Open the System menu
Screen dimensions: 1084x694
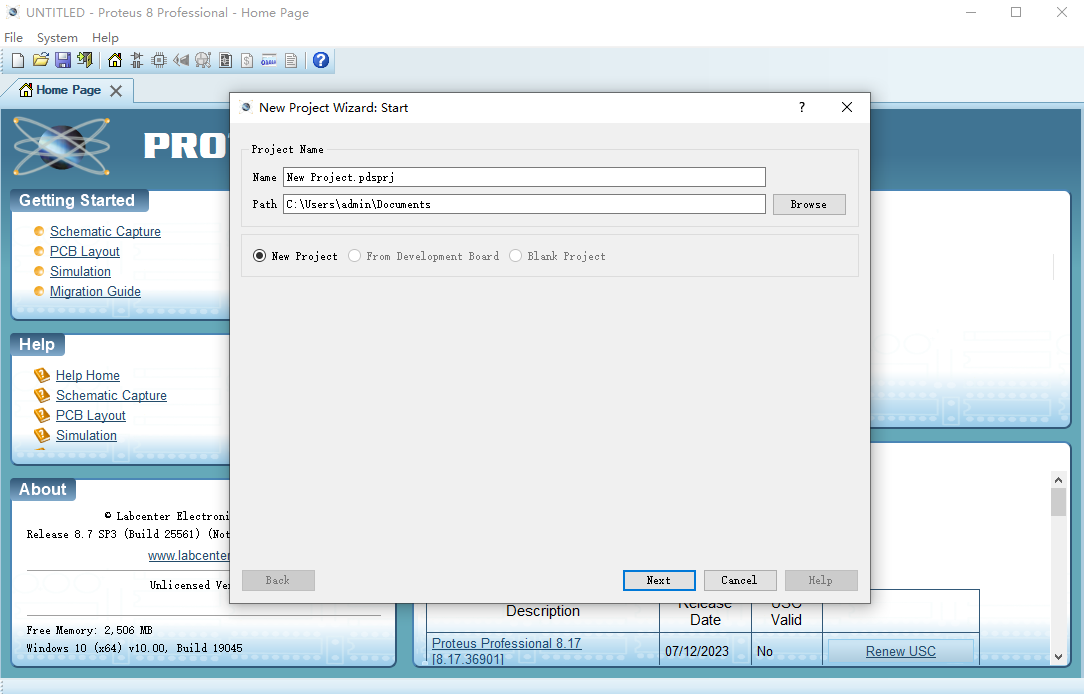[57, 37]
